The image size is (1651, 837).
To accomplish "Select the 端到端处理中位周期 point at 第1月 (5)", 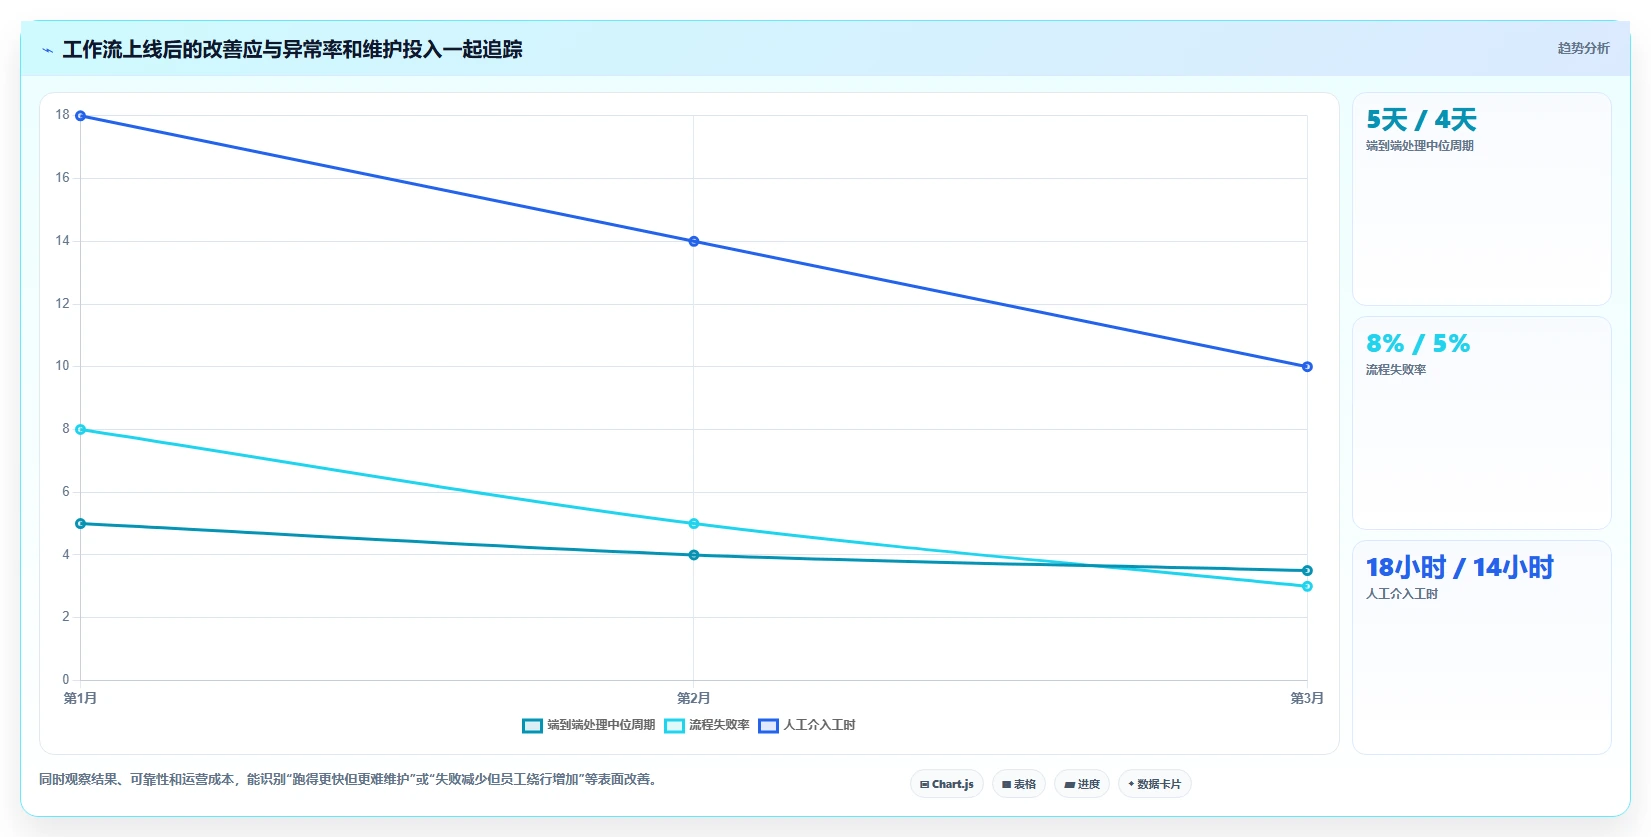I will click(x=81, y=524).
